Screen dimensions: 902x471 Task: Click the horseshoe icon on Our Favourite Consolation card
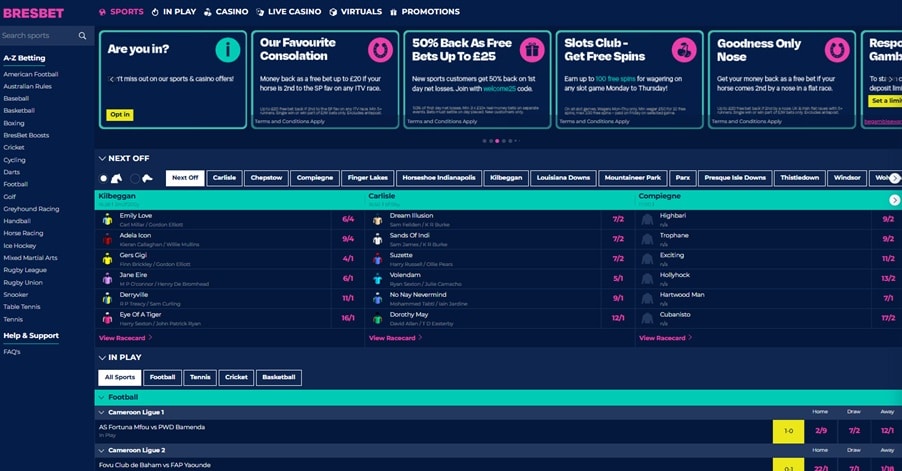tap(380, 50)
